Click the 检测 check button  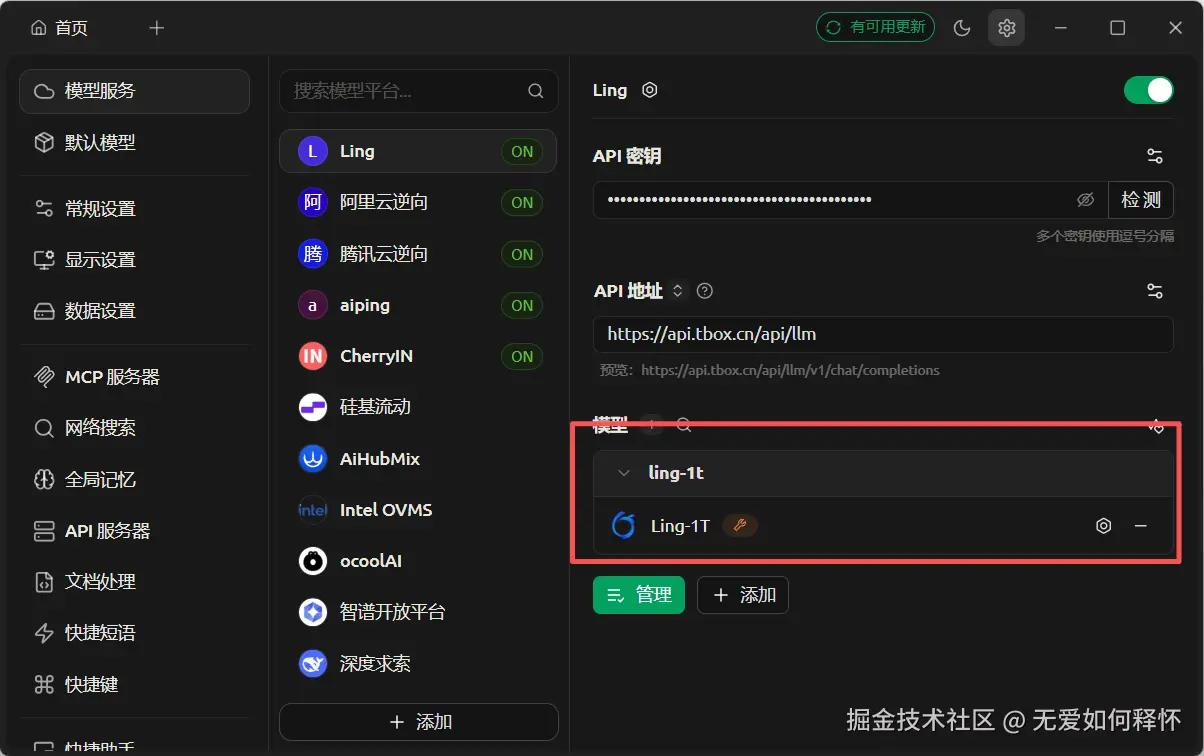(1141, 200)
